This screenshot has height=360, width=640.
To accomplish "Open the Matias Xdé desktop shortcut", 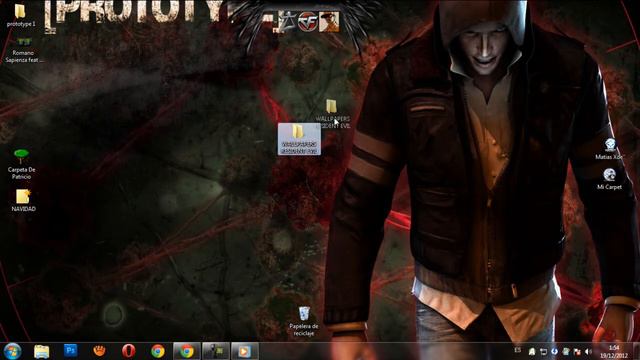I will 610,149.
